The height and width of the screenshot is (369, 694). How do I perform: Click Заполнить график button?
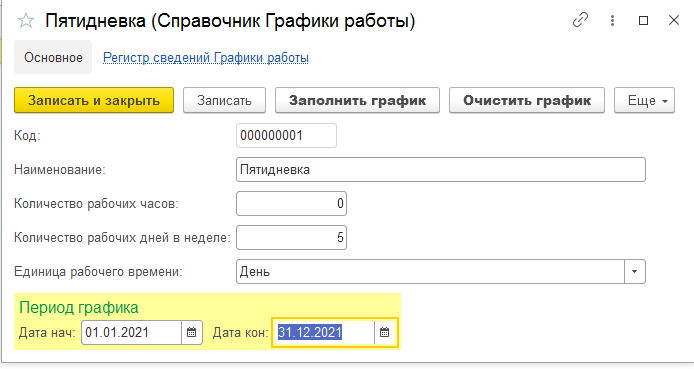357,100
